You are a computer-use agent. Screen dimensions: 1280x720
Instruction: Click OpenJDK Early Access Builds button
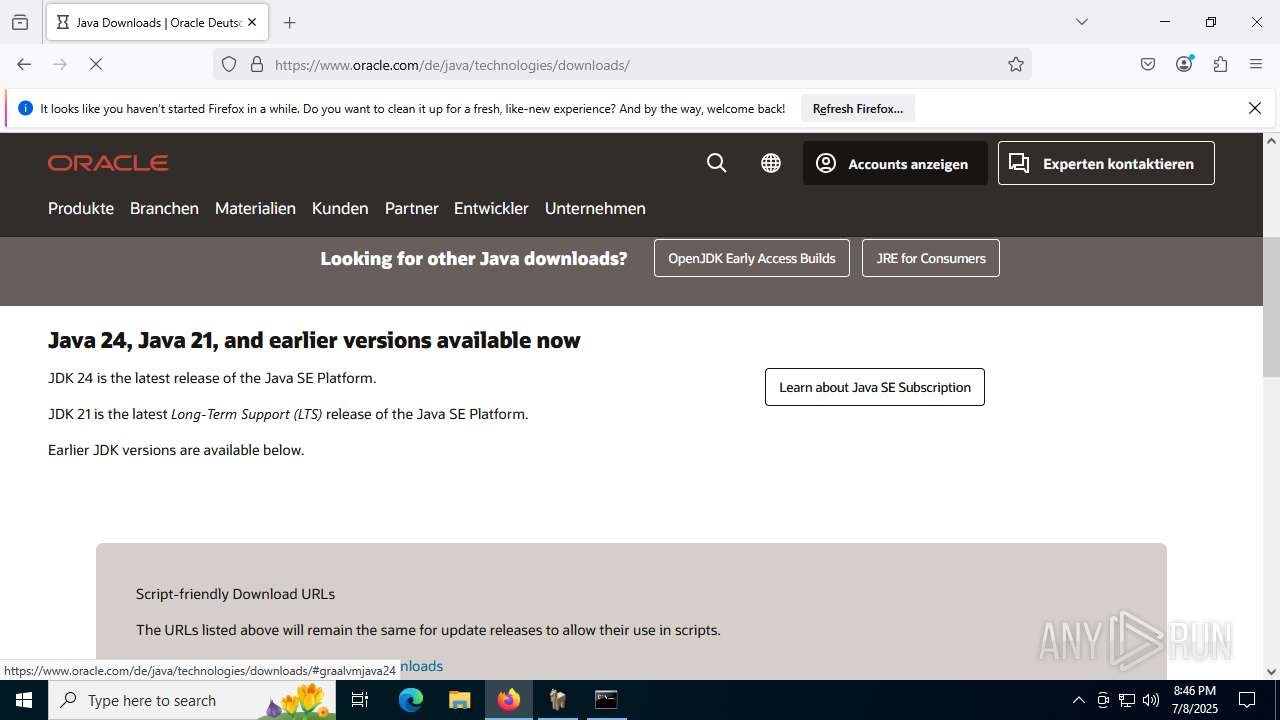click(752, 258)
